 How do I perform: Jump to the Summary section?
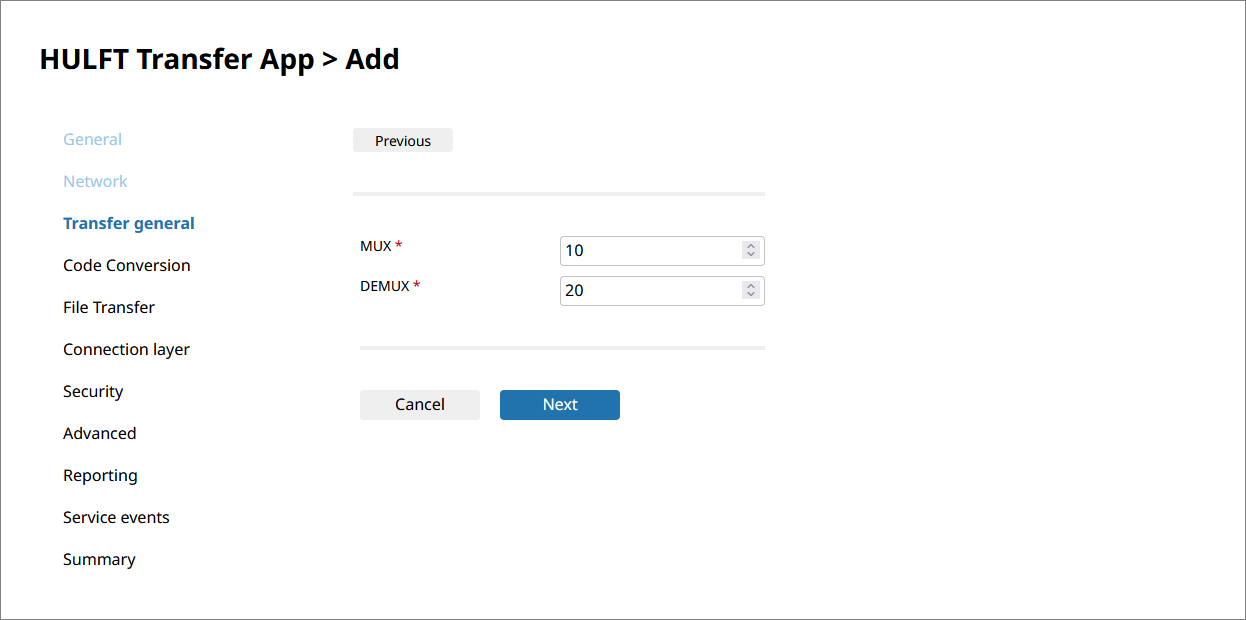(99, 560)
